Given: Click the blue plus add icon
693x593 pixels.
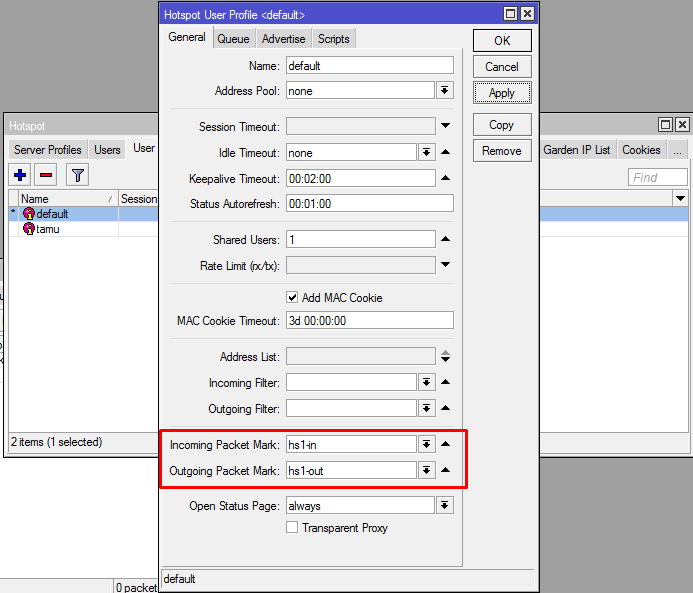Looking at the screenshot, I should [20, 175].
